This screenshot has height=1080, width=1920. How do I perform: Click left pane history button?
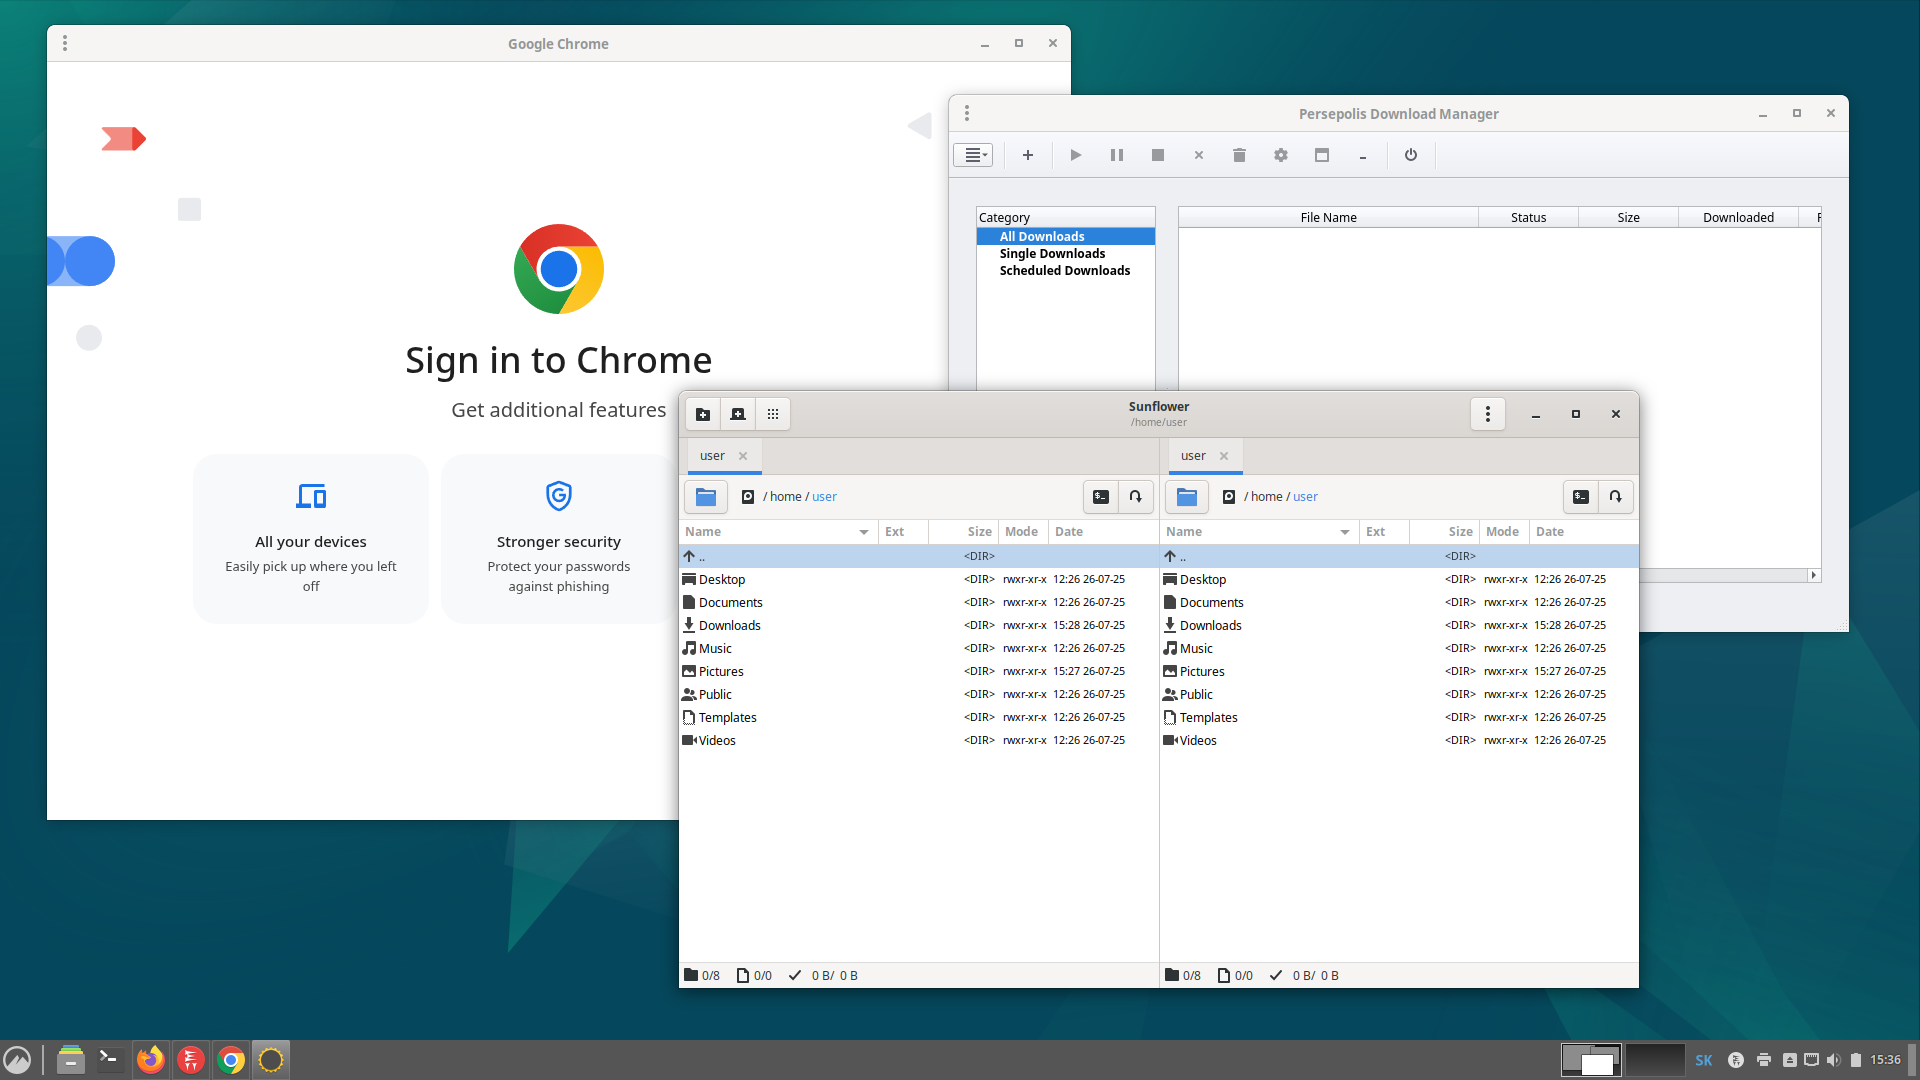pos(1136,497)
